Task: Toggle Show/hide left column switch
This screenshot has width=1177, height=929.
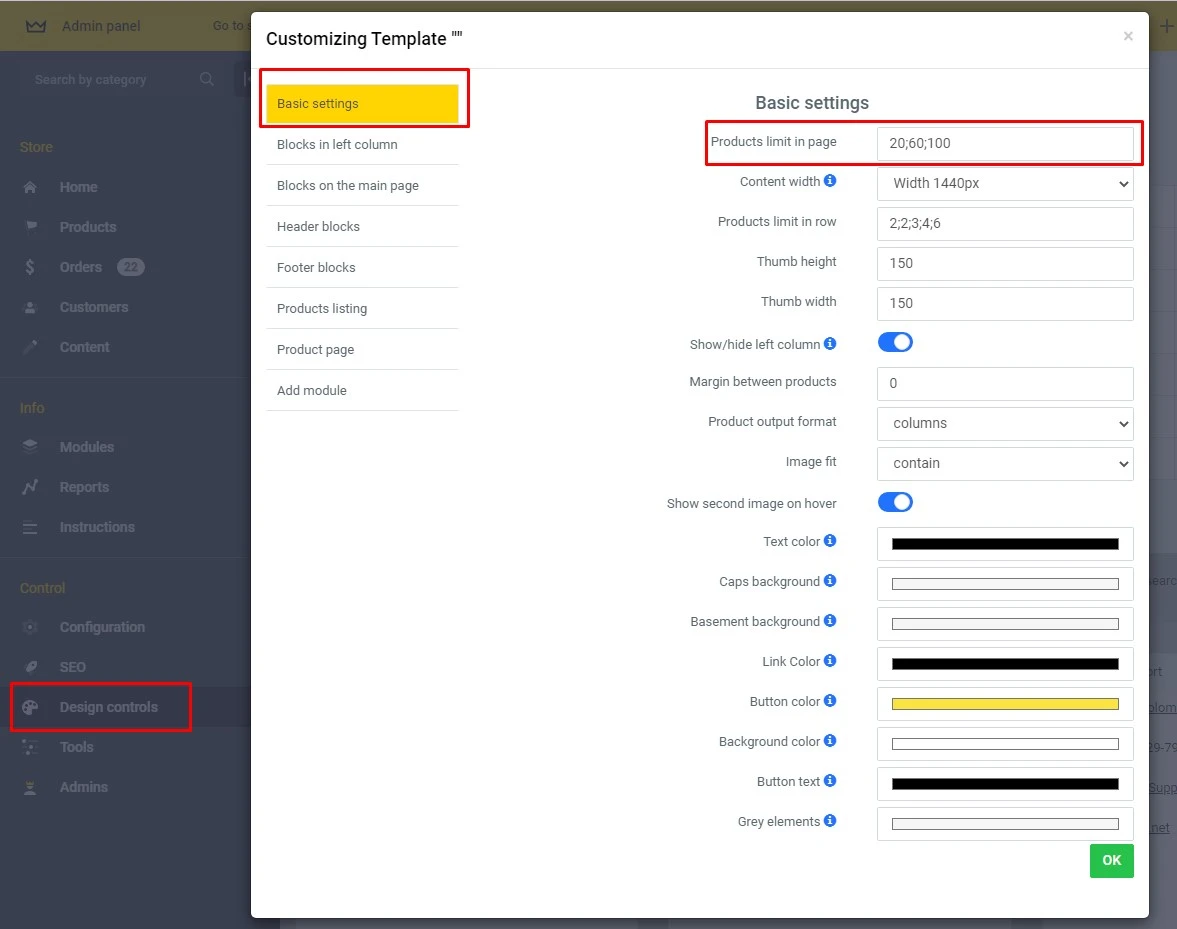Action: pos(895,342)
